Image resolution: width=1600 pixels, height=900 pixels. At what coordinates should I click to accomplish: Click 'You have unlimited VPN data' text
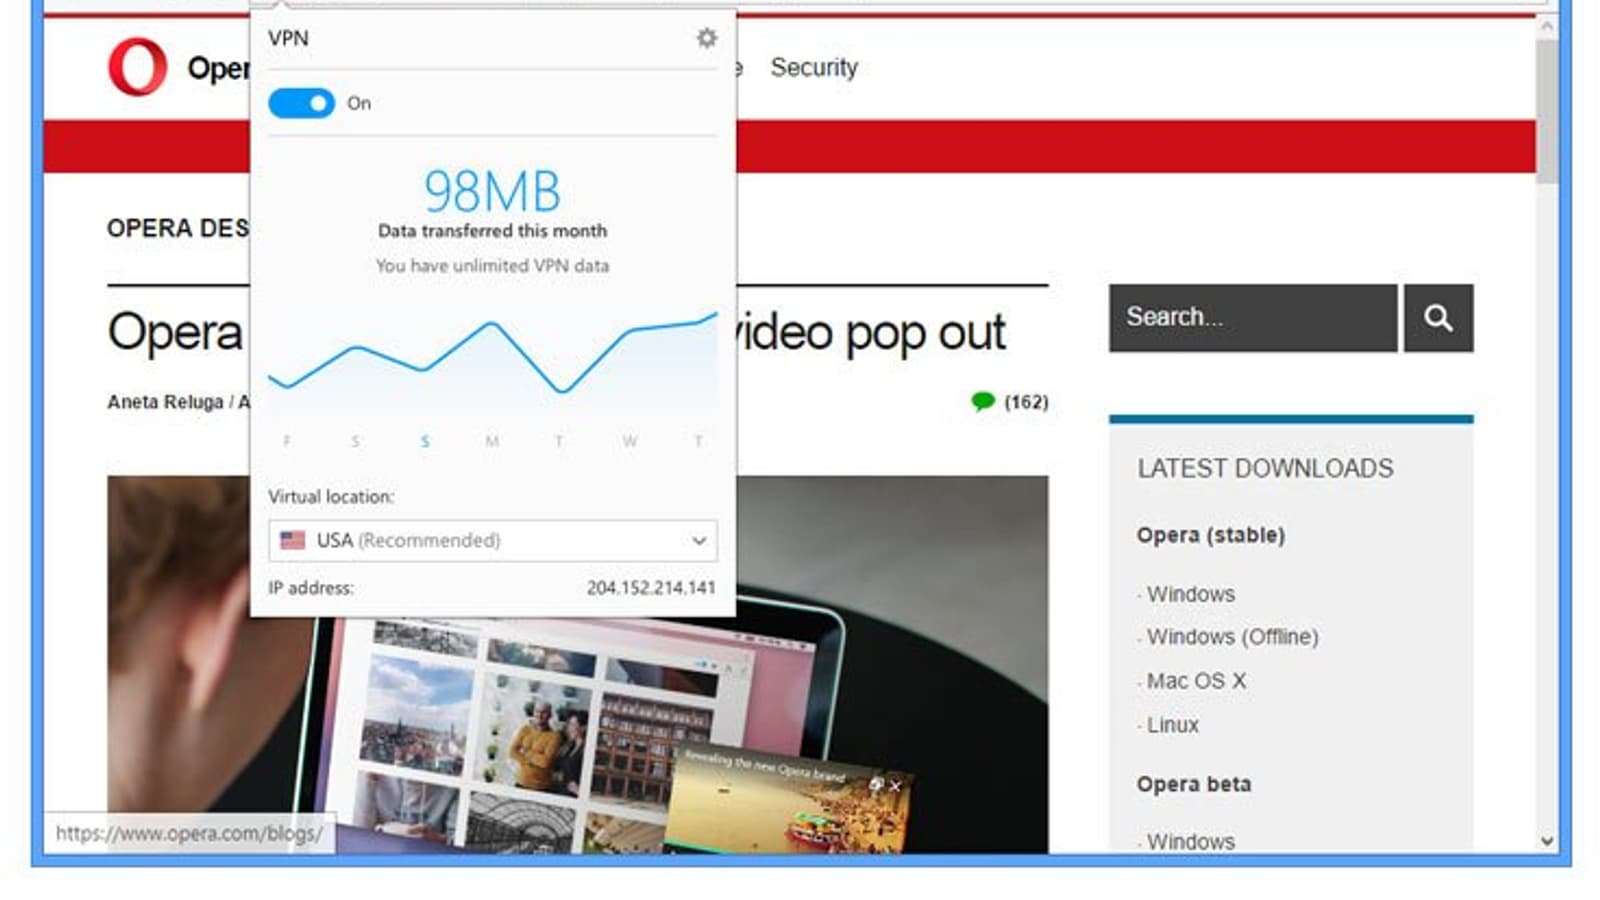tap(492, 266)
